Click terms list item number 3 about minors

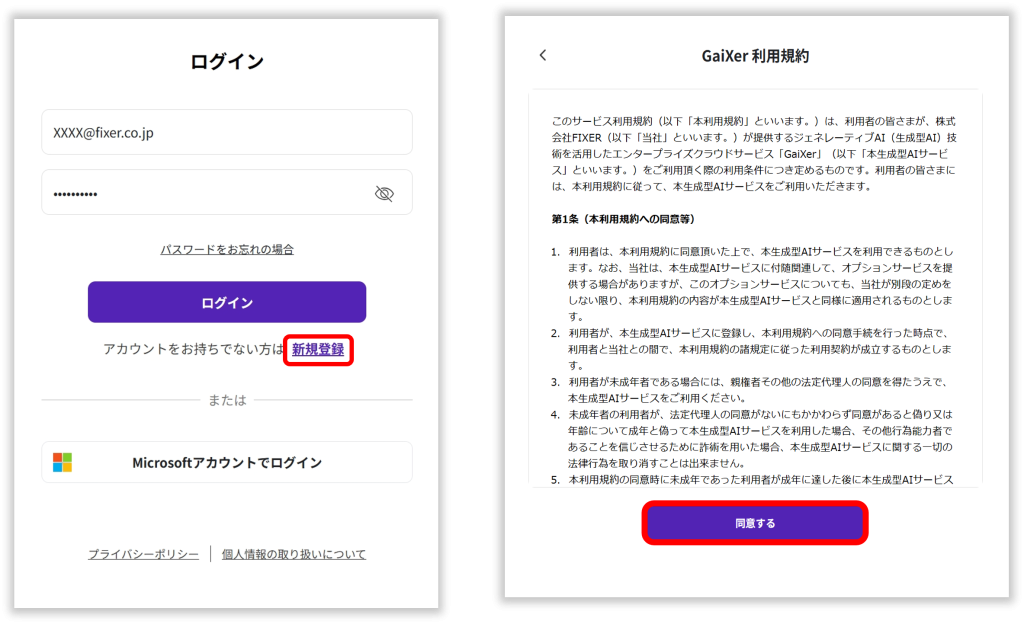click(760, 389)
